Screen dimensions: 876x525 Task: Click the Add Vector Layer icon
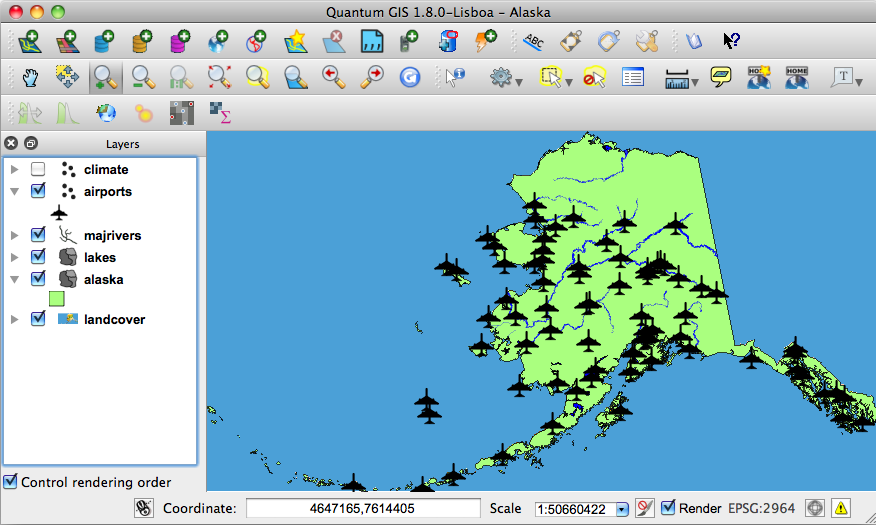click(29, 41)
